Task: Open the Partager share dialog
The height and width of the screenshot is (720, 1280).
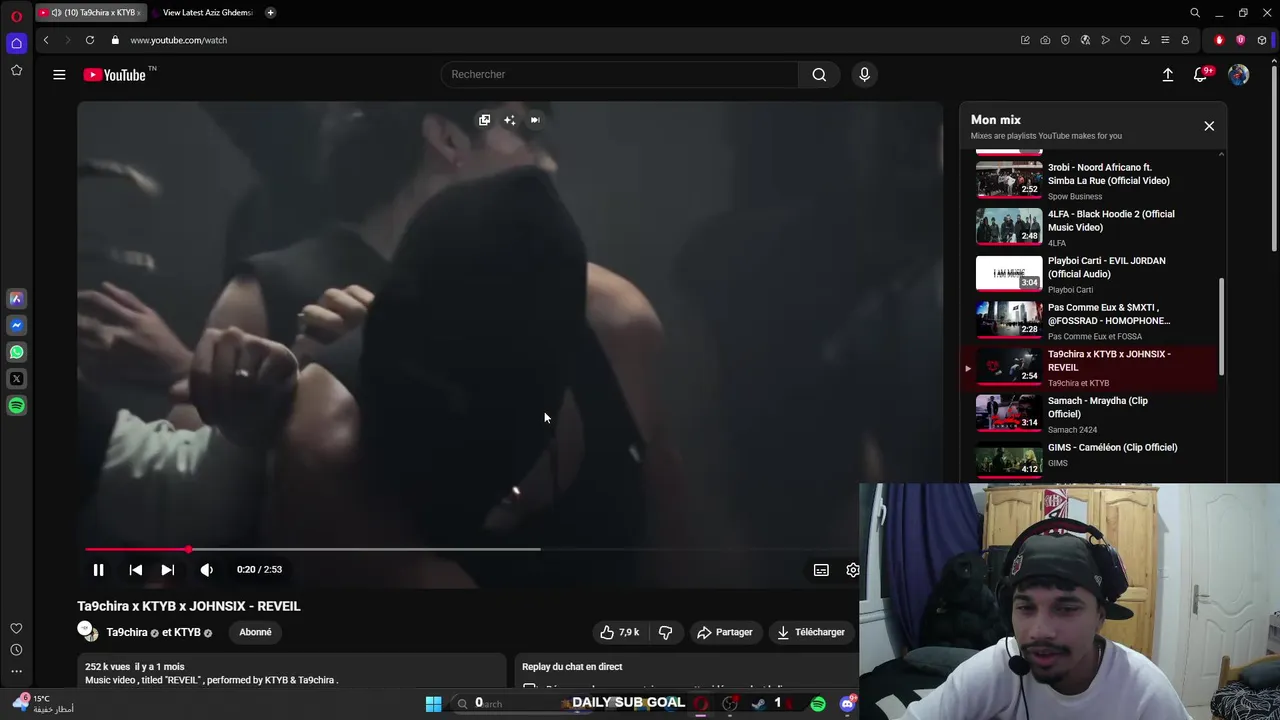Action: tap(725, 632)
